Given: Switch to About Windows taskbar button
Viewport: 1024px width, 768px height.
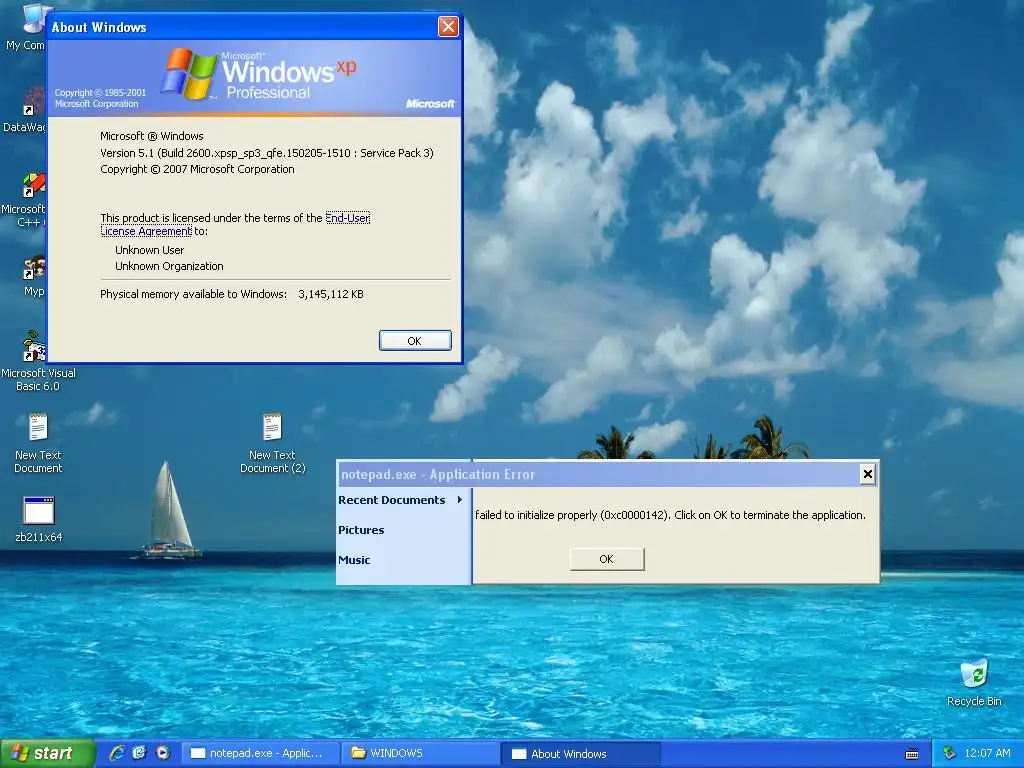Looking at the screenshot, I should (x=581, y=754).
